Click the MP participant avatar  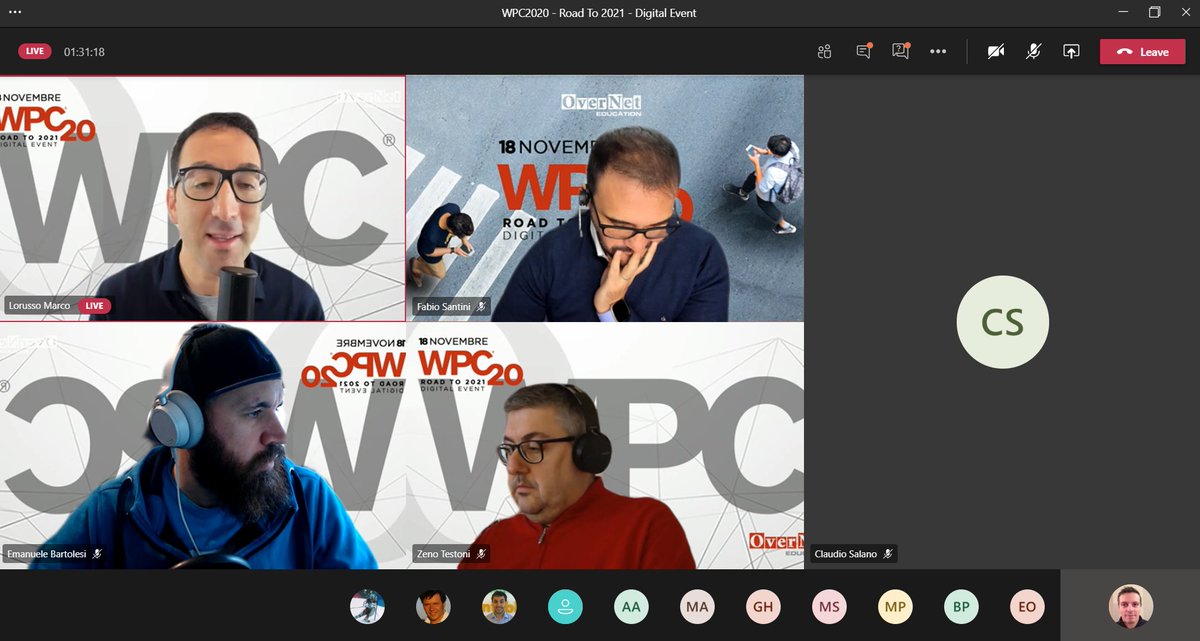click(x=895, y=606)
